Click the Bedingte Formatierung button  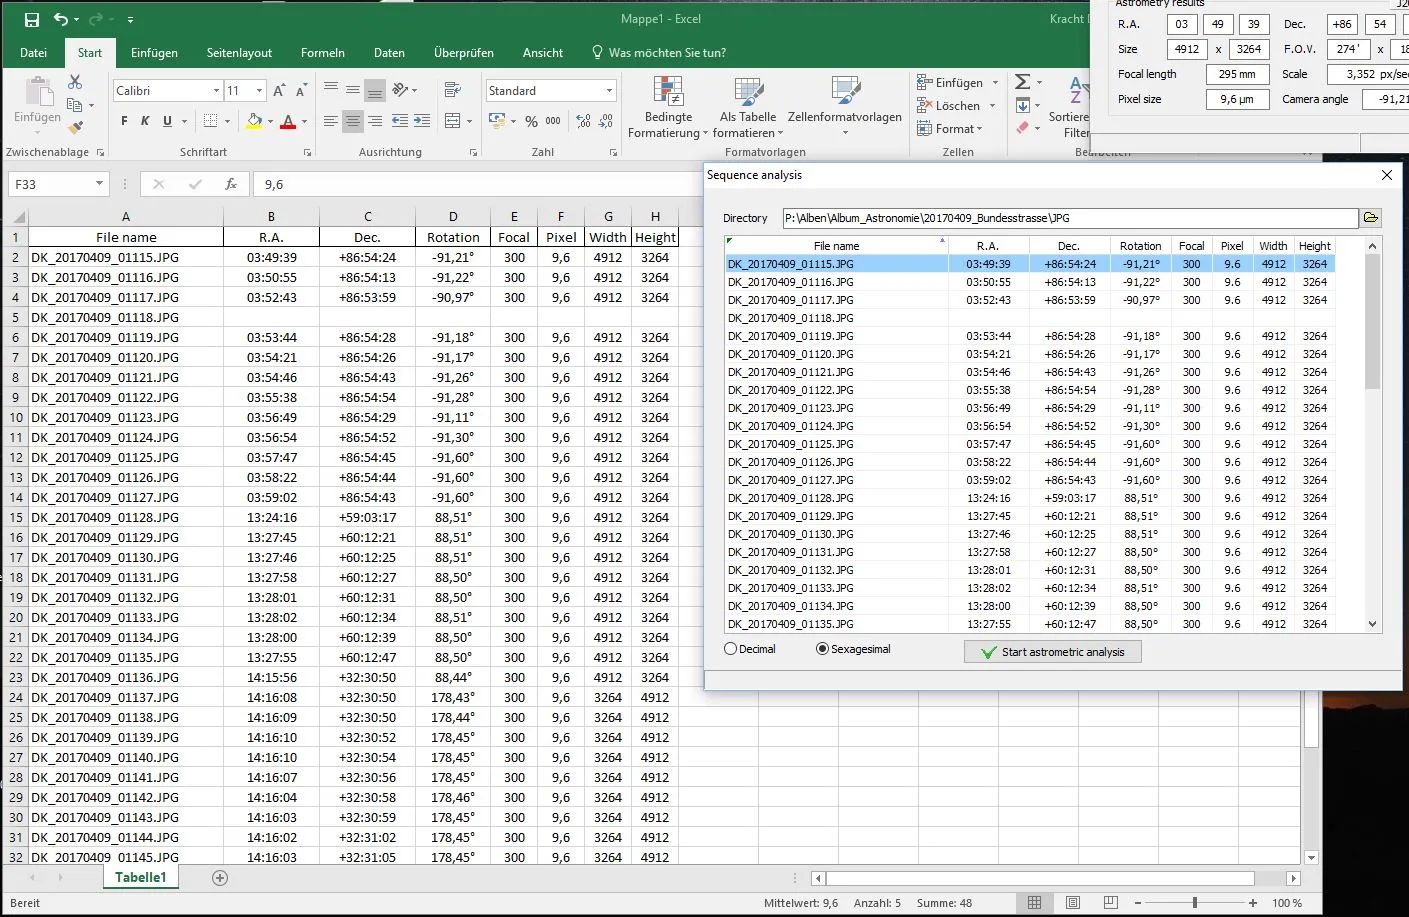(668, 108)
